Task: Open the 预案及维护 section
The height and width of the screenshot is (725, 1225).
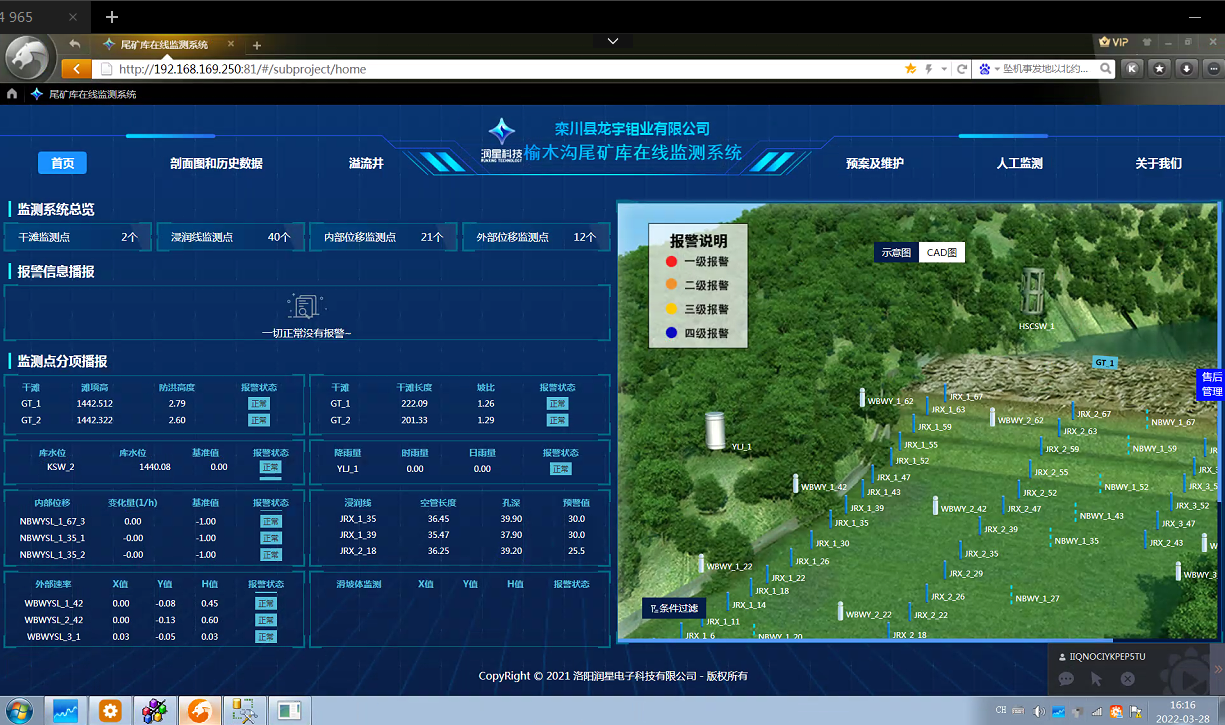Action: point(874,163)
